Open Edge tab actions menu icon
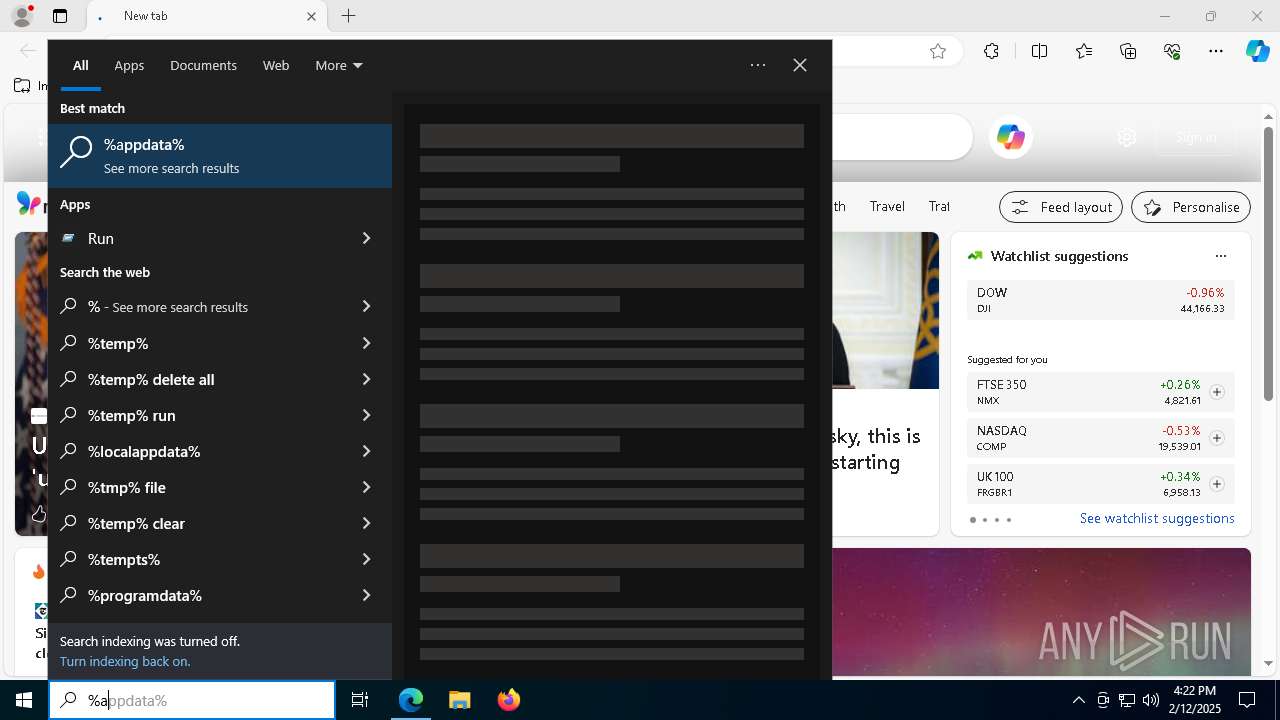The height and width of the screenshot is (720, 1280). point(60,16)
